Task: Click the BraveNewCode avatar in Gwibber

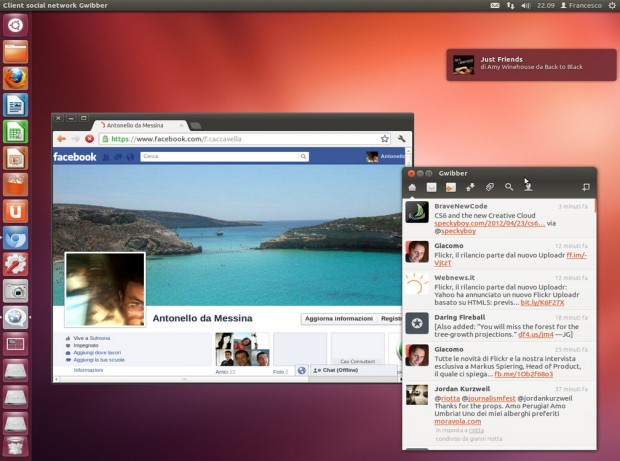Action: coord(417,212)
